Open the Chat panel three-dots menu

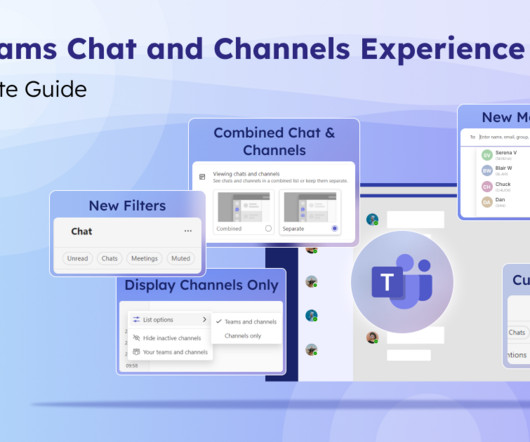click(x=188, y=231)
